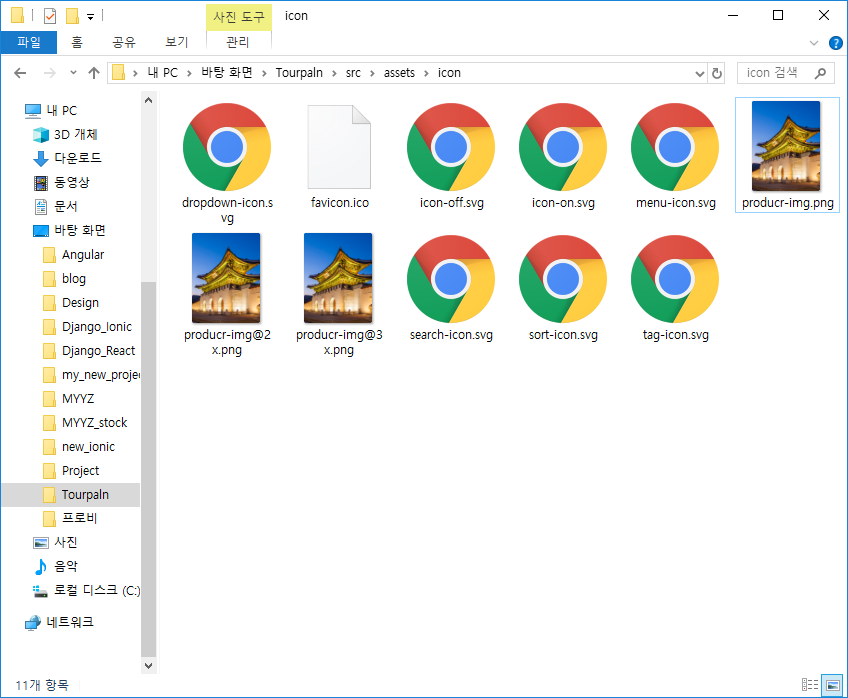Open Help via question mark icon
This screenshot has width=848, height=698.
click(x=836, y=43)
